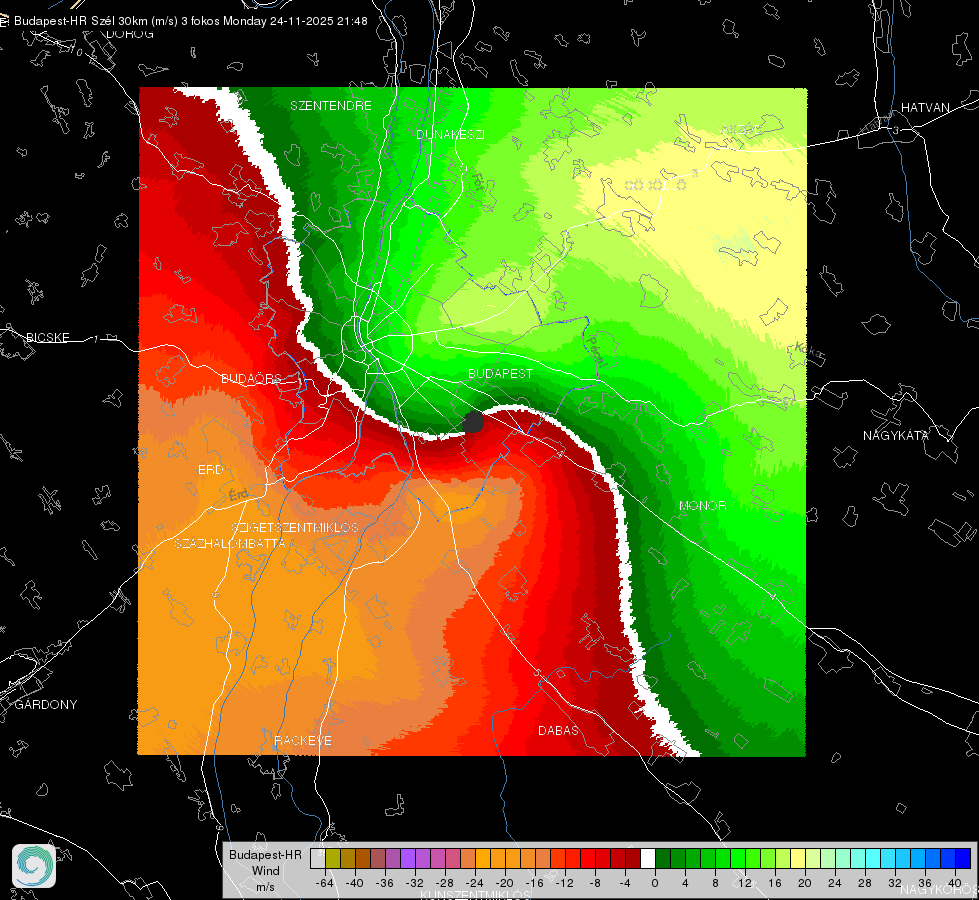
Task: Select the gray first legend swatch
Action: pyautogui.click(x=318, y=858)
